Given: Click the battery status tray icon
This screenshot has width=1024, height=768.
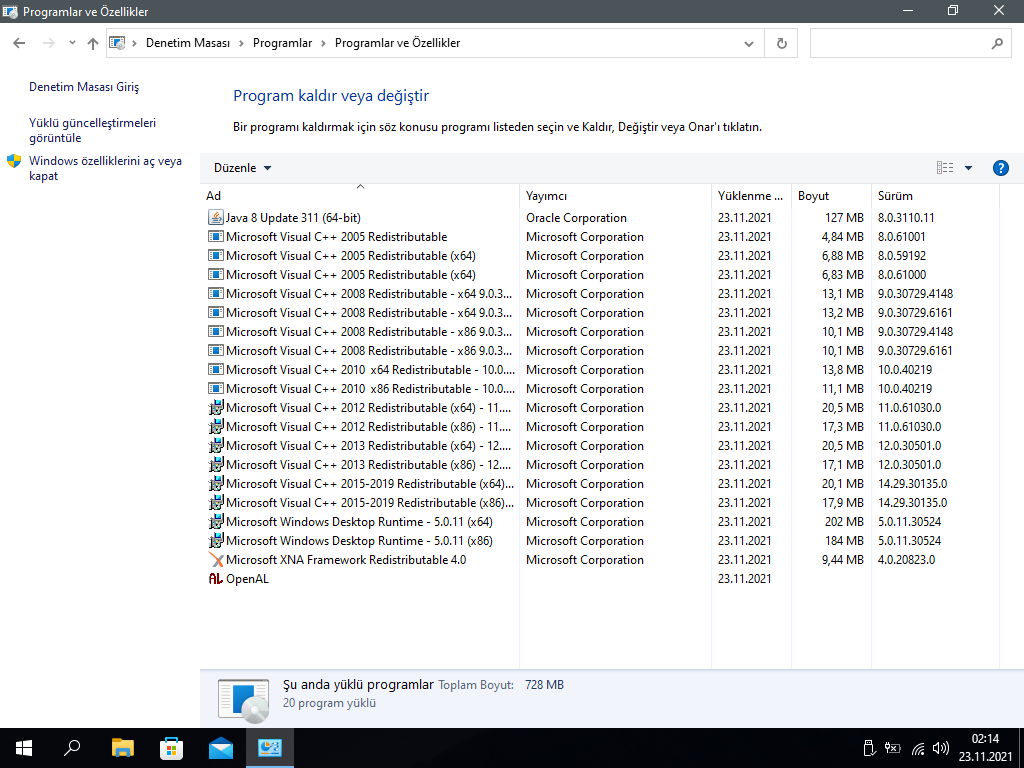Looking at the screenshot, I should click(x=893, y=748).
